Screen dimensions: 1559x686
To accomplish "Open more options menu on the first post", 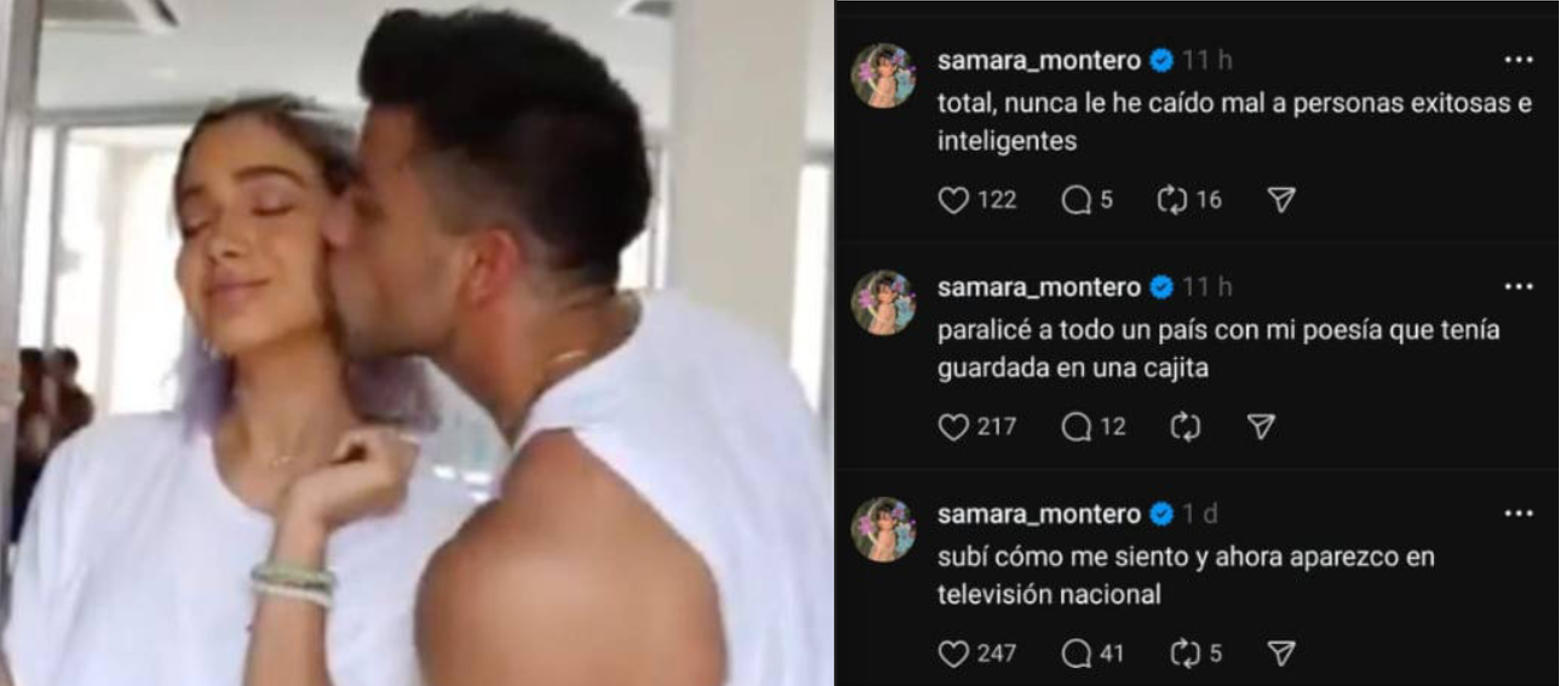I will 1518,61.
